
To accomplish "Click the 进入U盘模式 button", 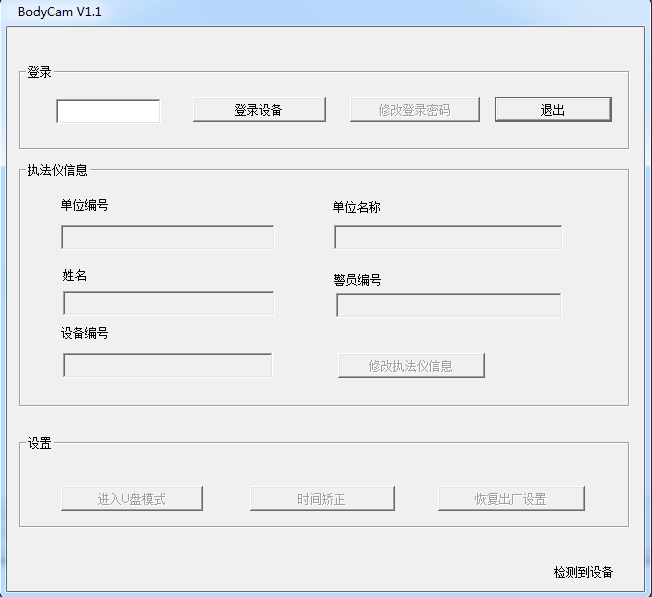I will tap(132, 499).
